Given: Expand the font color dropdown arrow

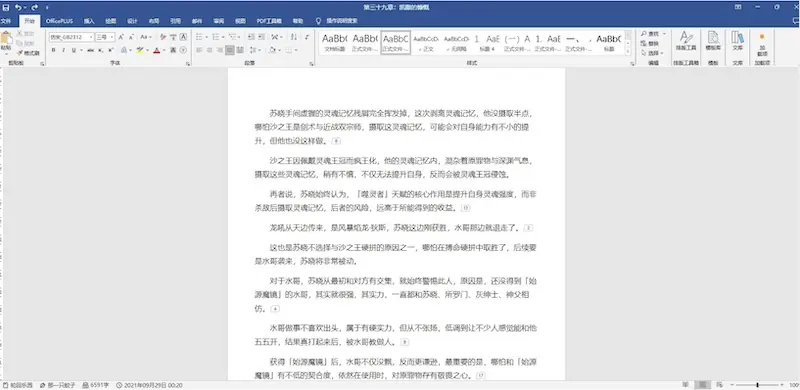Looking at the screenshot, I should pos(163,50).
